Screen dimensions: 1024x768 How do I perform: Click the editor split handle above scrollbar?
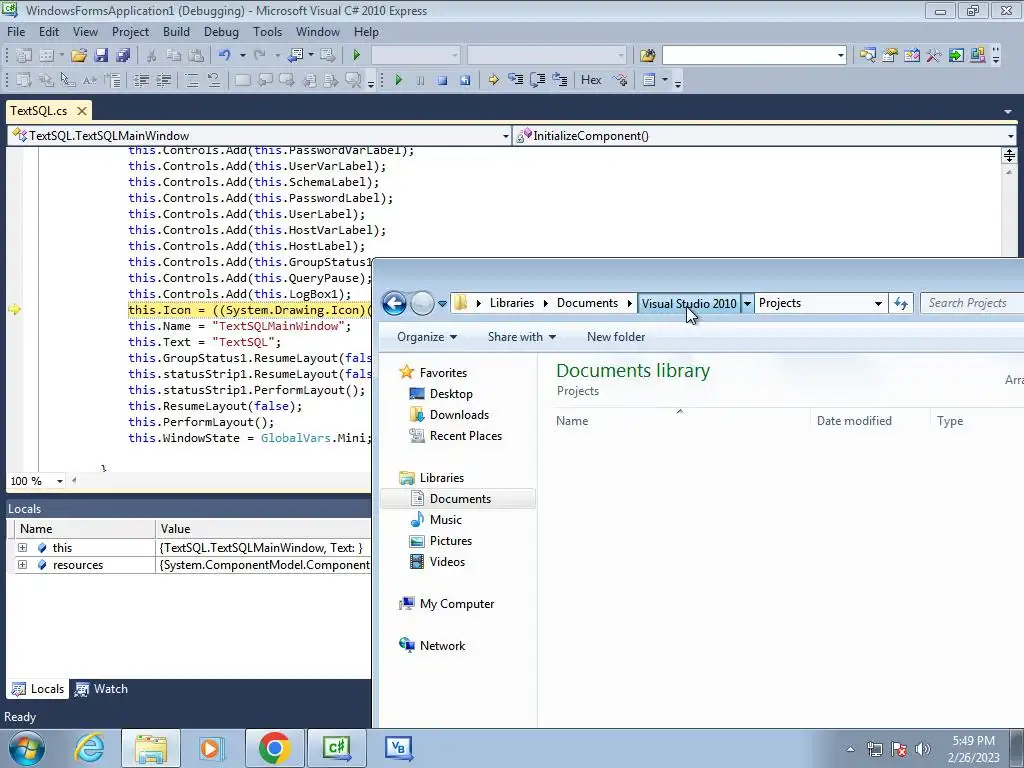point(1009,155)
